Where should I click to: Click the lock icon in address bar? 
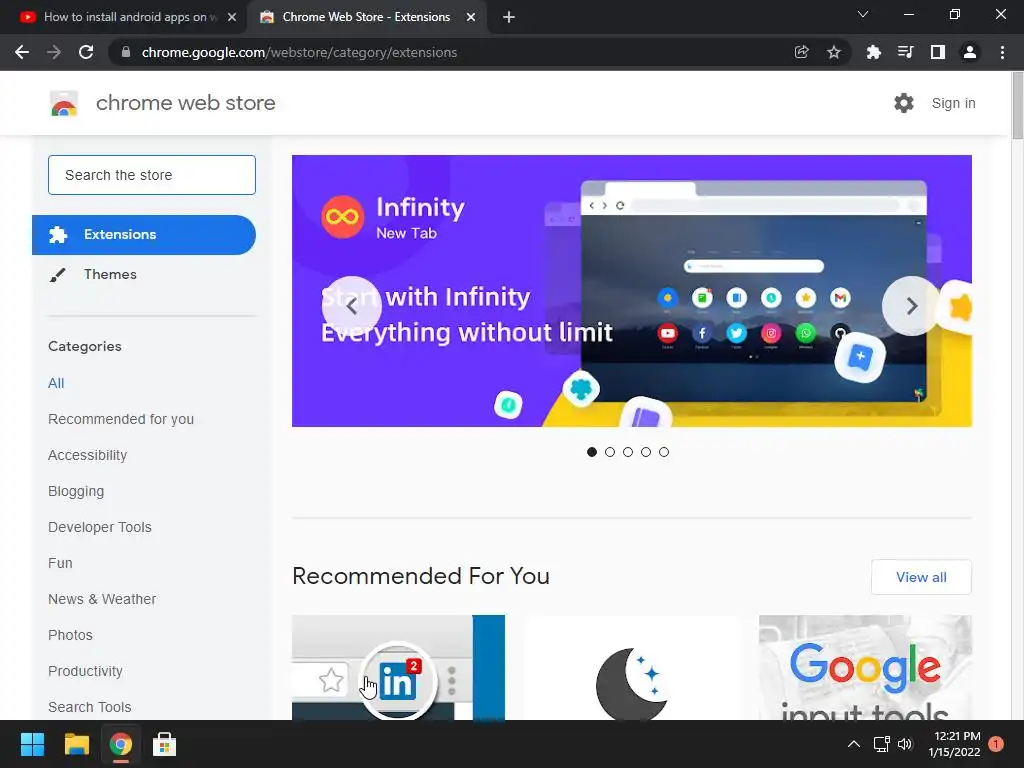click(126, 52)
